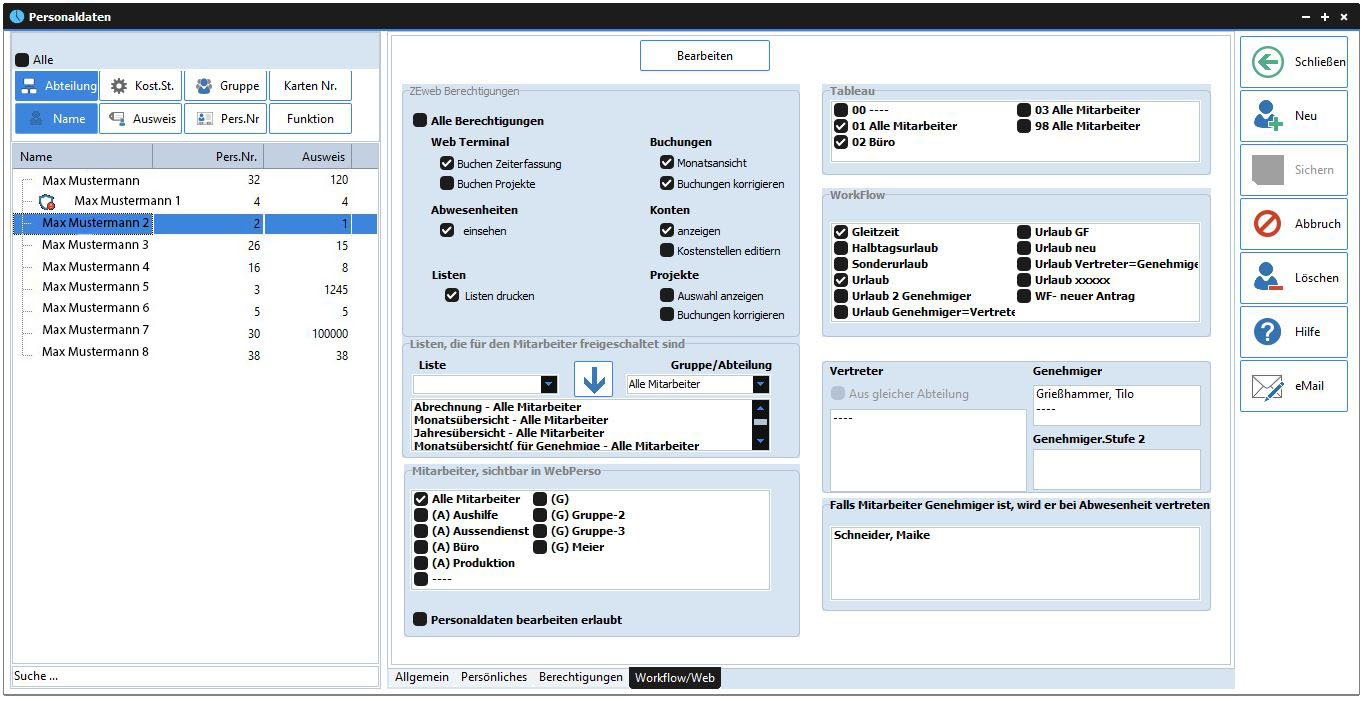Expand the Gruppe/Abteilung dropdown
Image resolution: width=1365 pixels, height=701 pixels.
click(760, 385)
